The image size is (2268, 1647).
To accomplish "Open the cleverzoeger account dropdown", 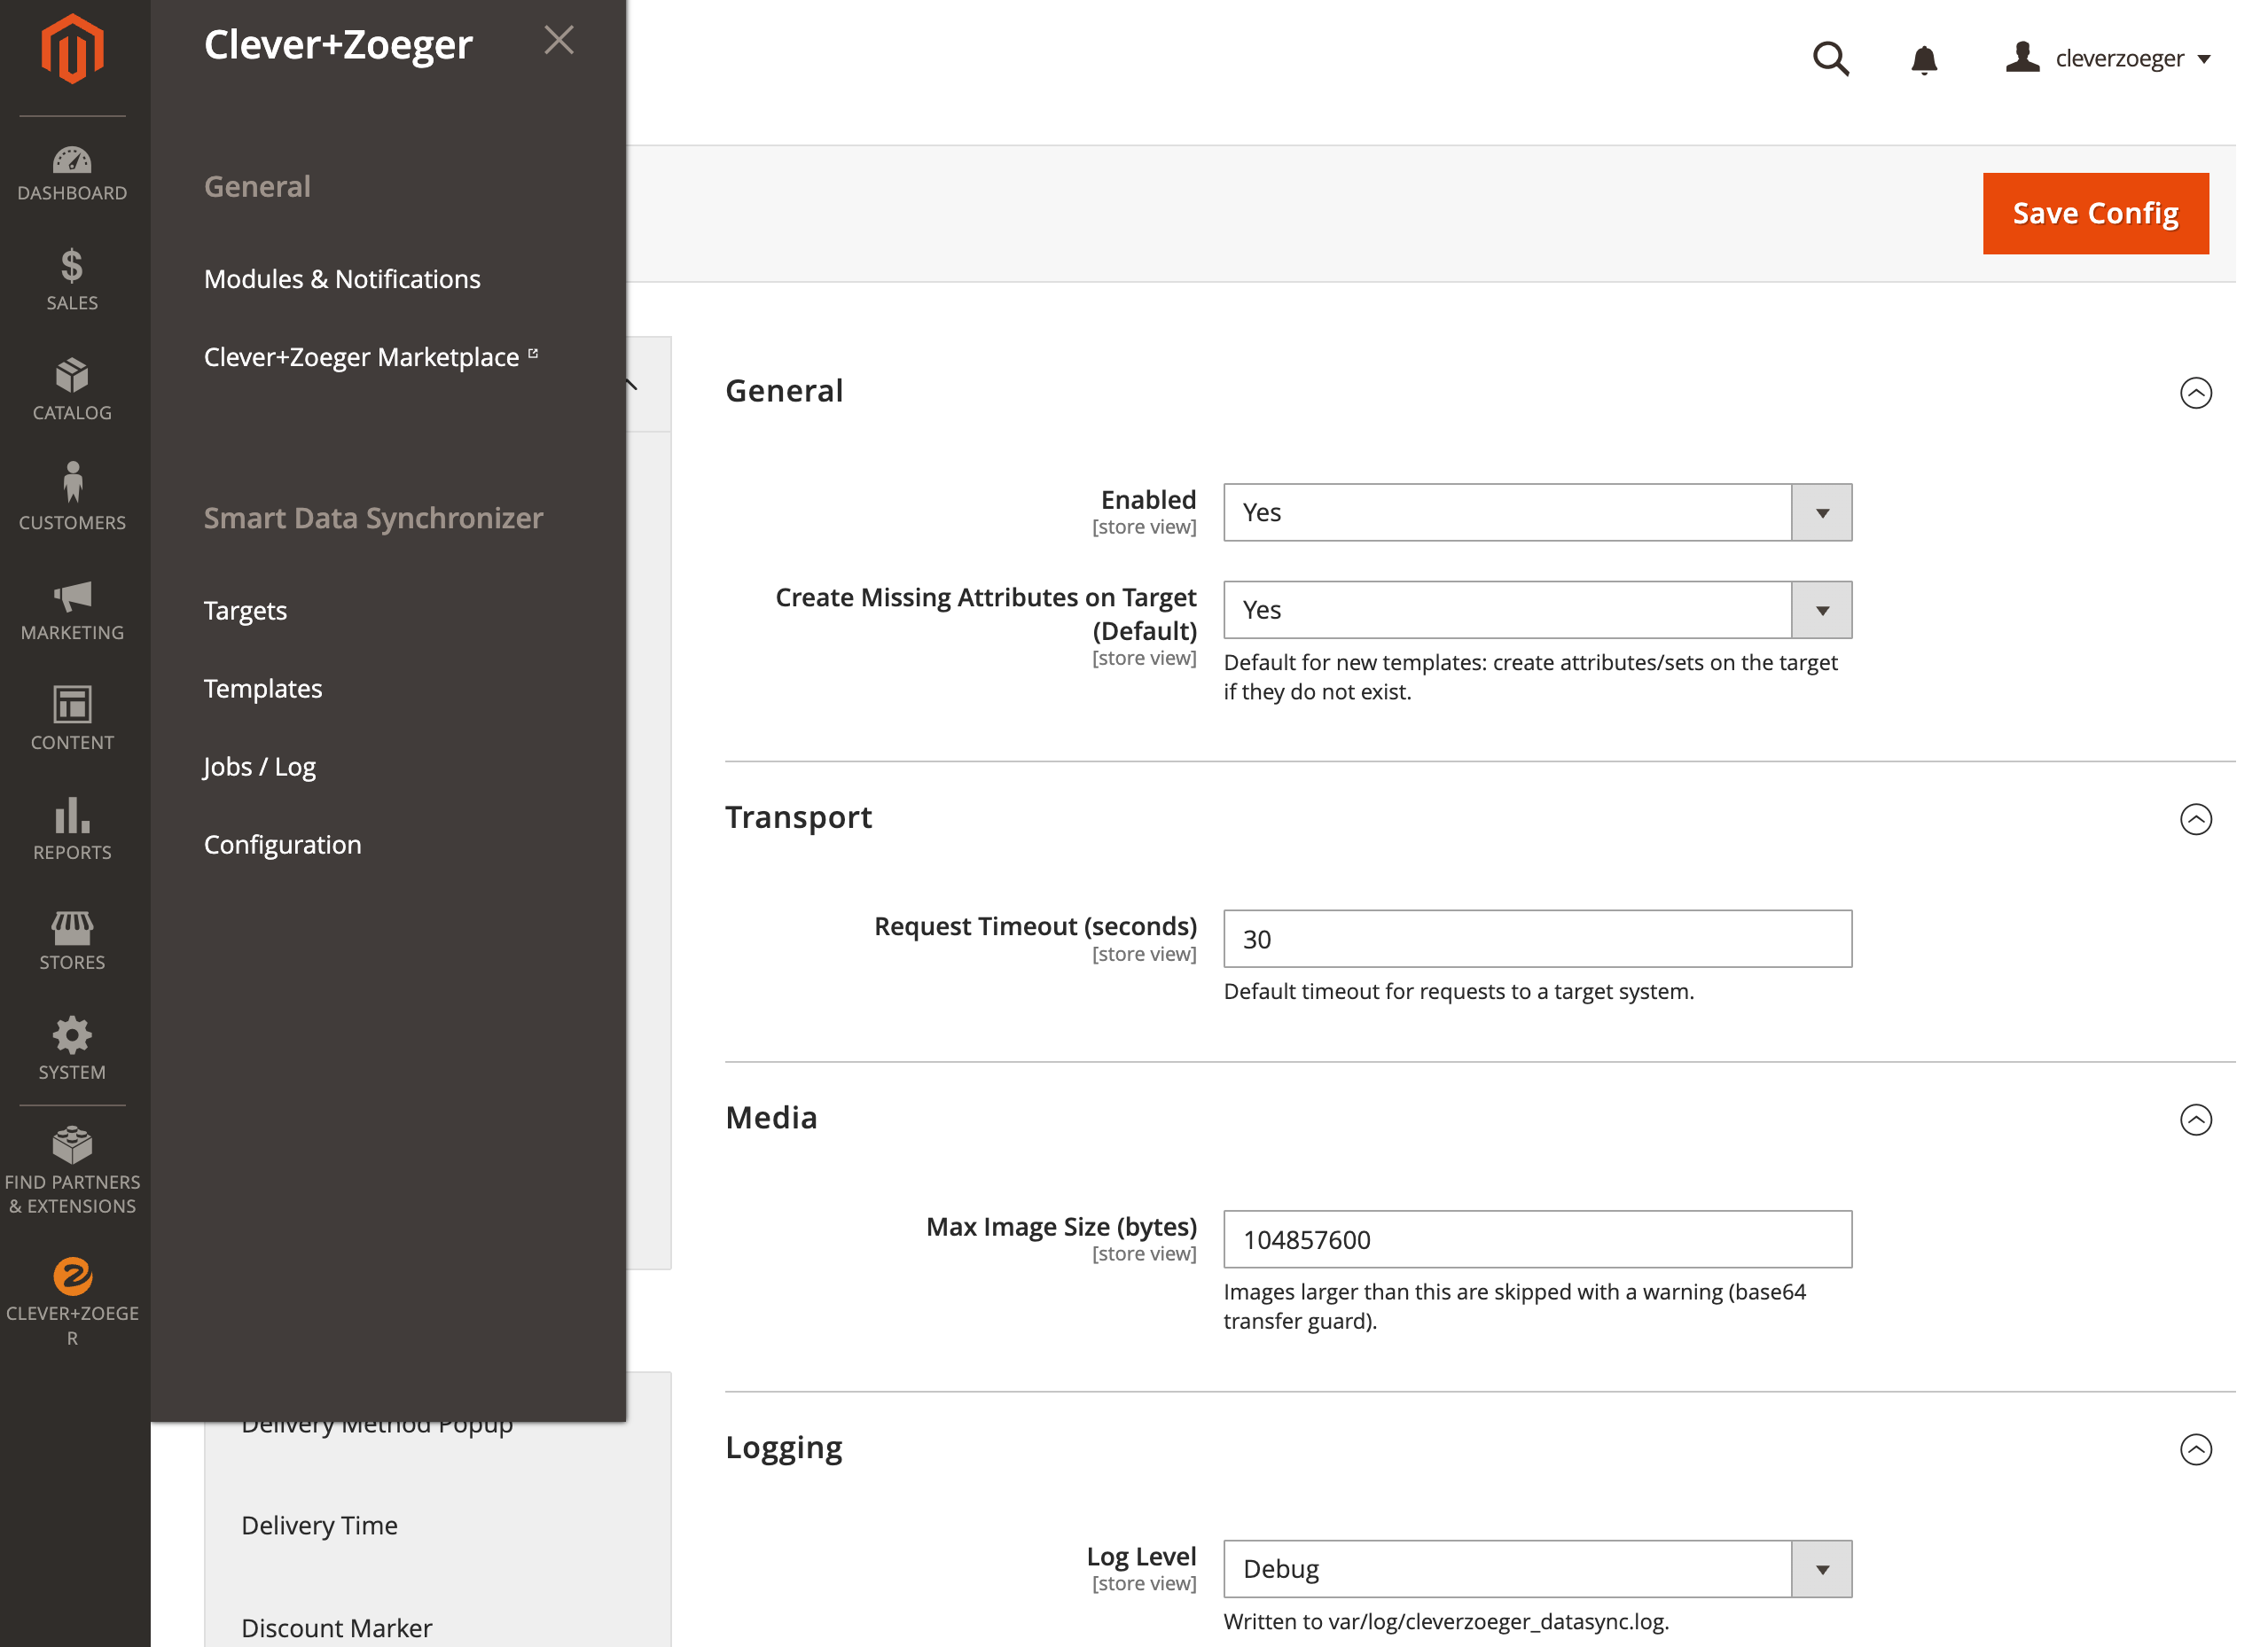I will (x=2108, y=58).
